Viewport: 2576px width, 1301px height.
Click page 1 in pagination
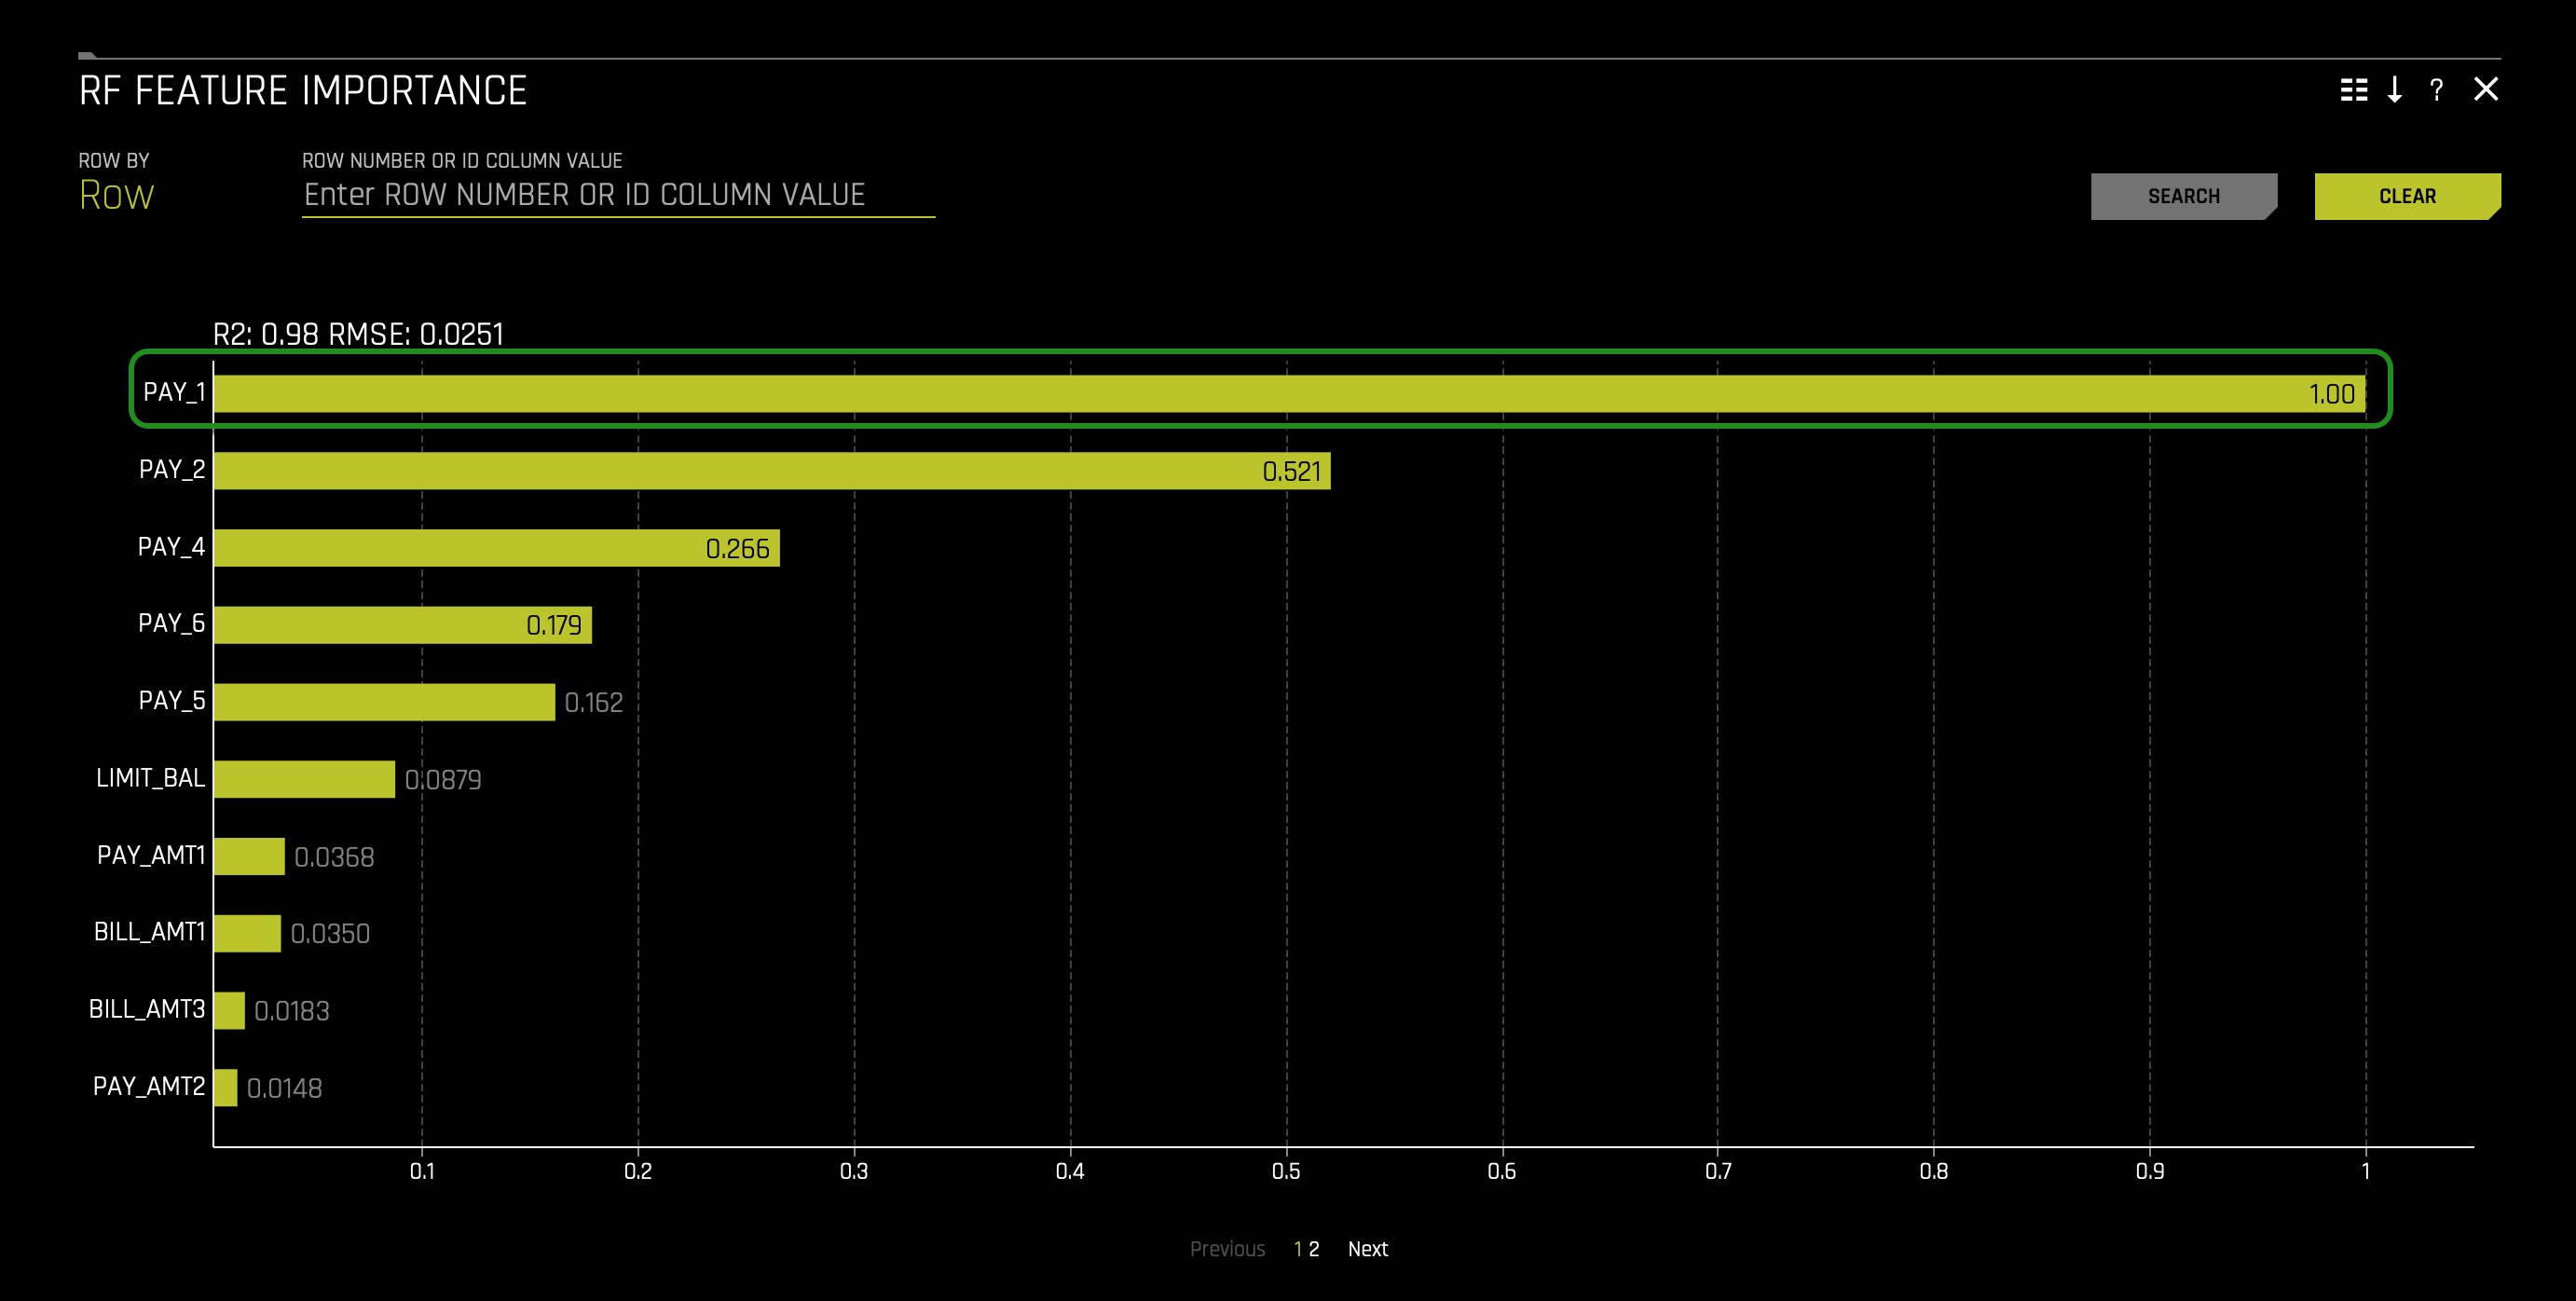1297,1249
